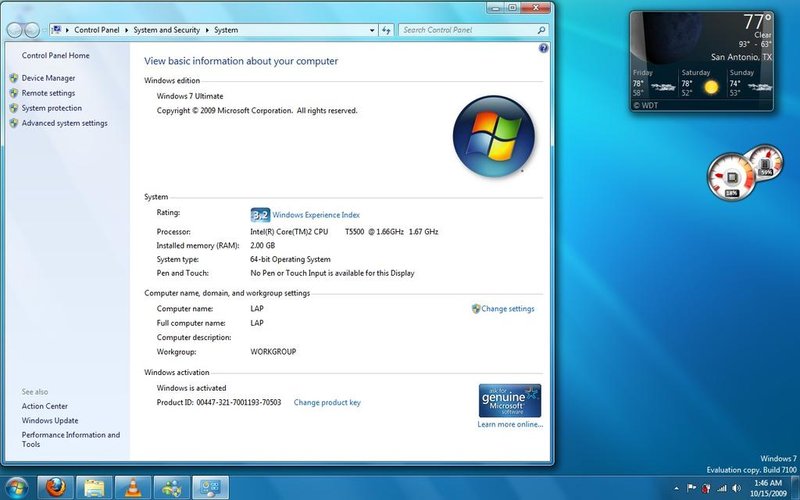This screenshot has height=500, width=800.
Task: Click the Saturday sun forecast icon
Action: (711, 87)
